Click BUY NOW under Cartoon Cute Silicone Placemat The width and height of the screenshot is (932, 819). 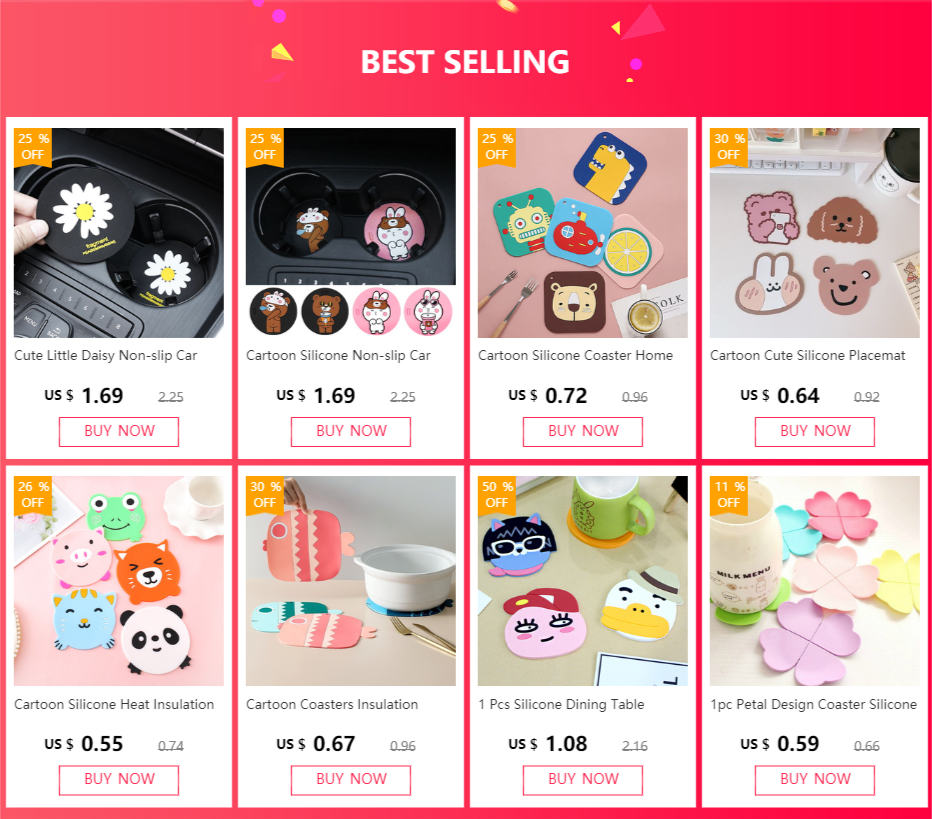[814, 431]
